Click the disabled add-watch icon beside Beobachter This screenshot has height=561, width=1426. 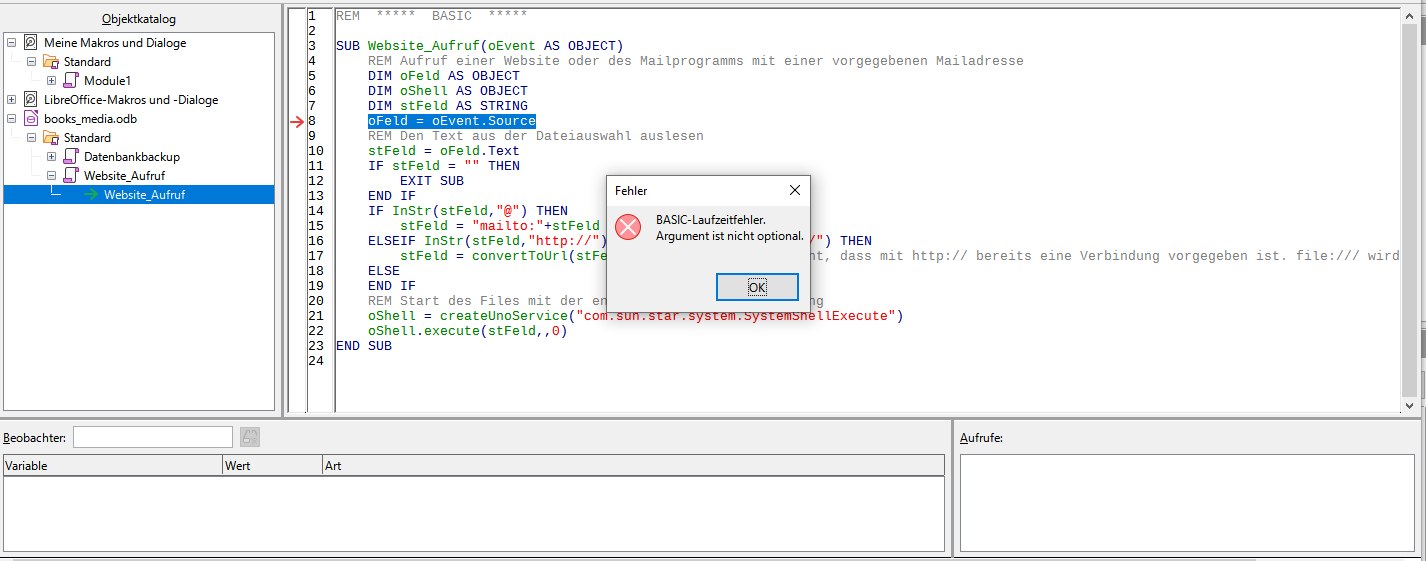coord(250,437)
